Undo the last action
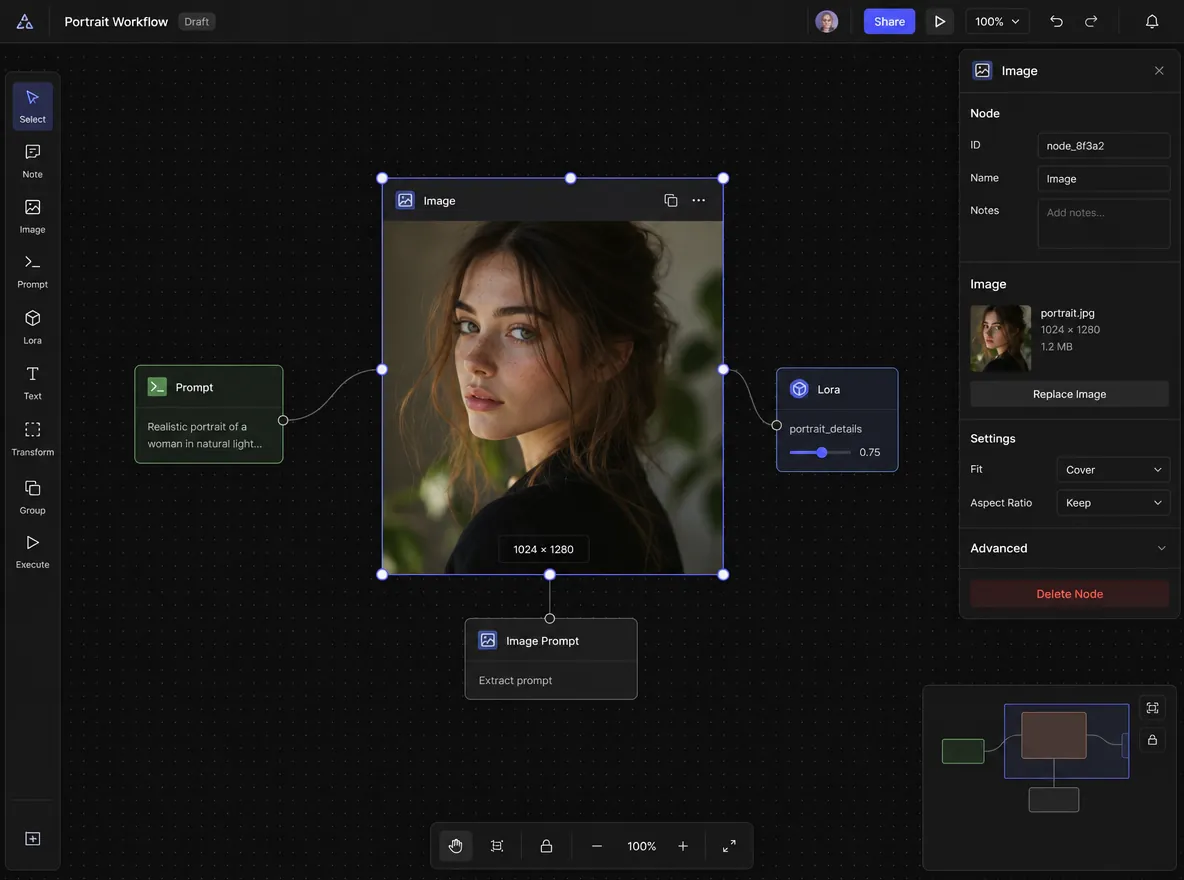 tap(1056, 21)
